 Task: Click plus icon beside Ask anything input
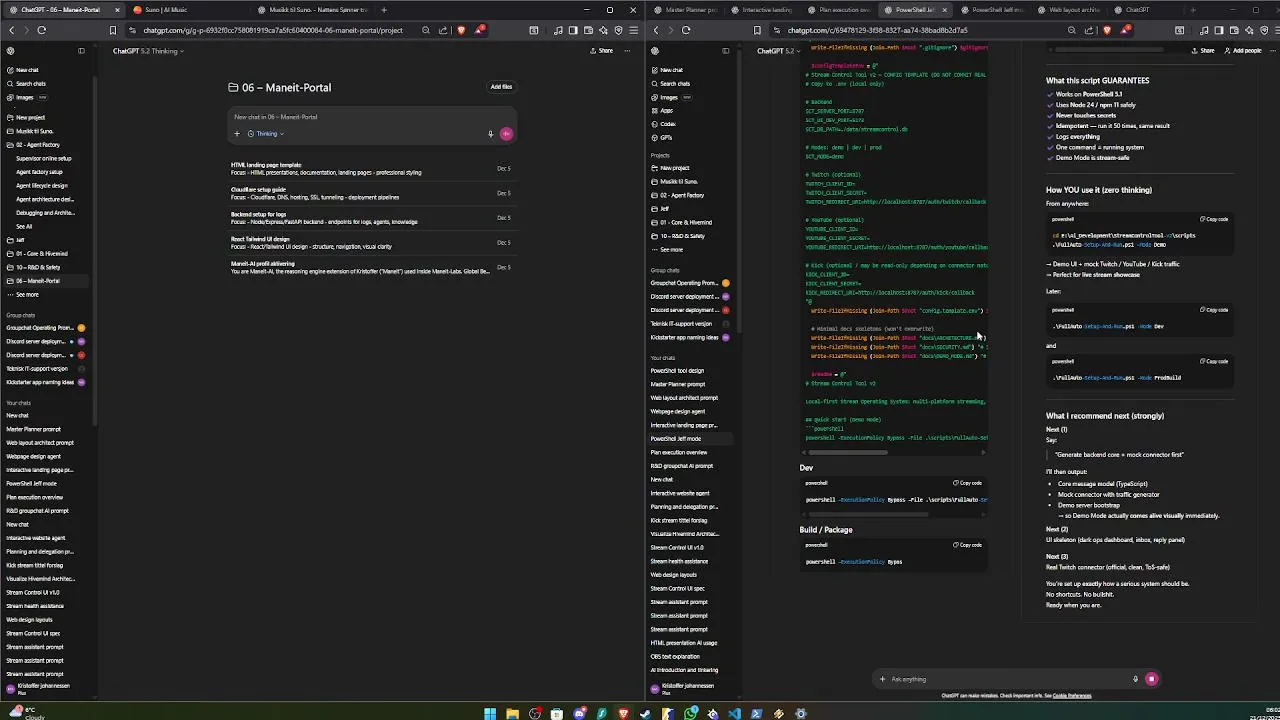coord(882,679)
